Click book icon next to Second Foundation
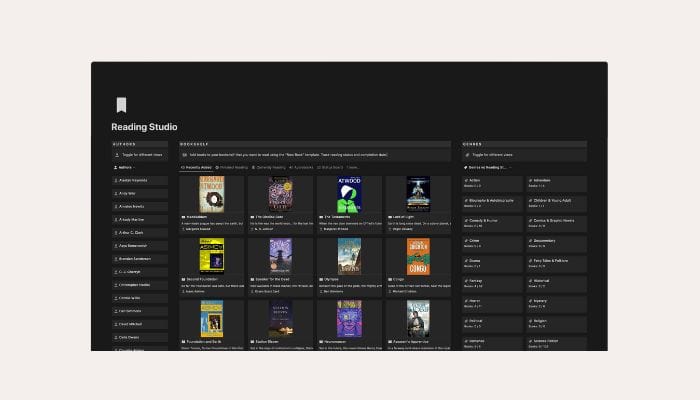The height and width of the screenshot is (400, 700). coord(183,279)
